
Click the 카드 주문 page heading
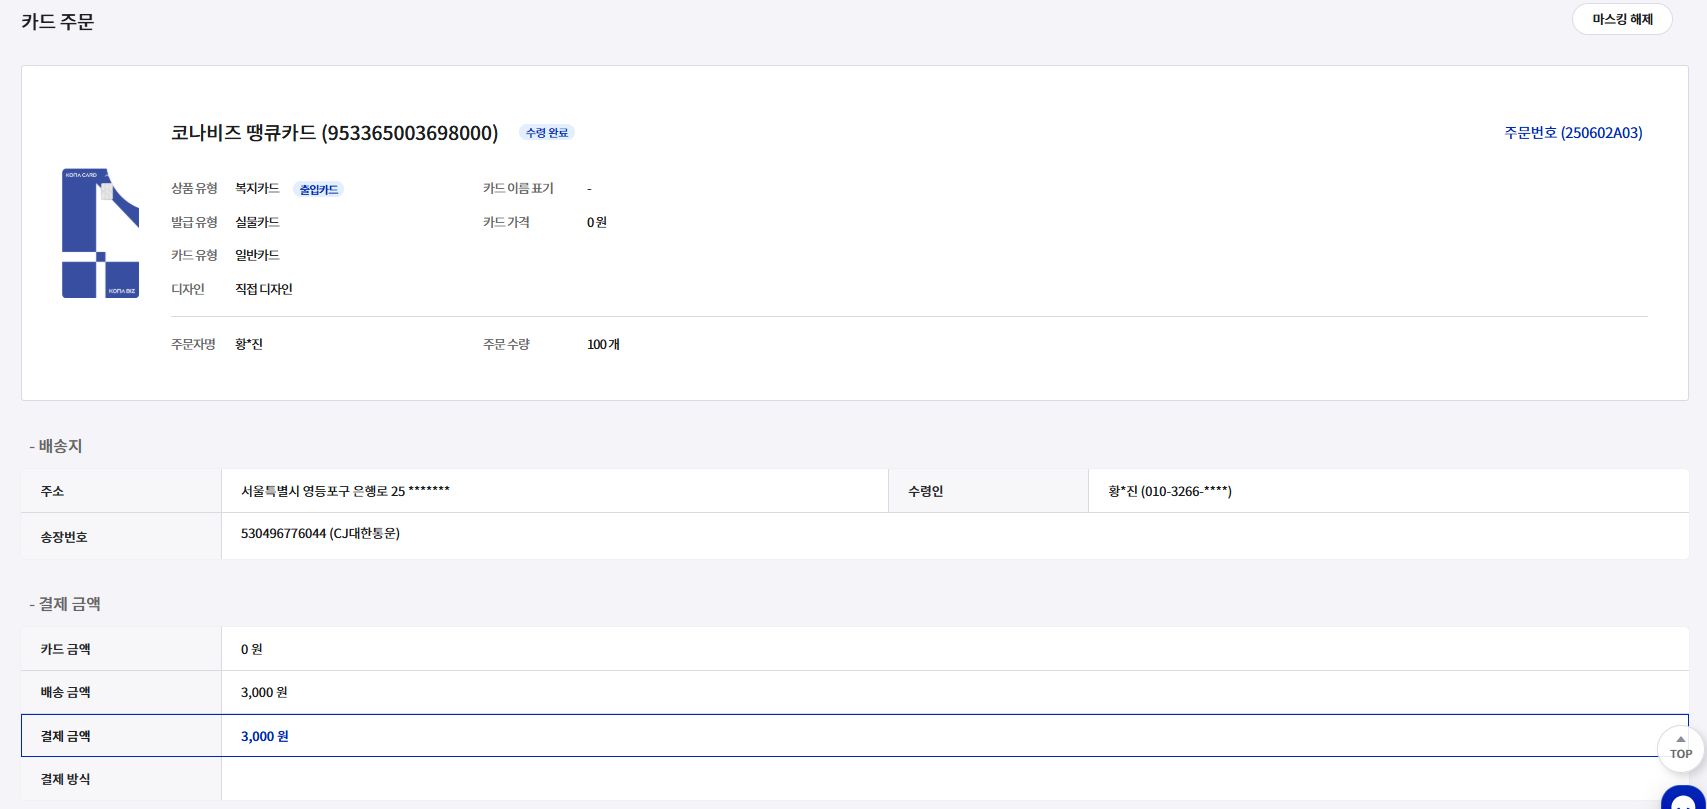[x=58, y=22]
